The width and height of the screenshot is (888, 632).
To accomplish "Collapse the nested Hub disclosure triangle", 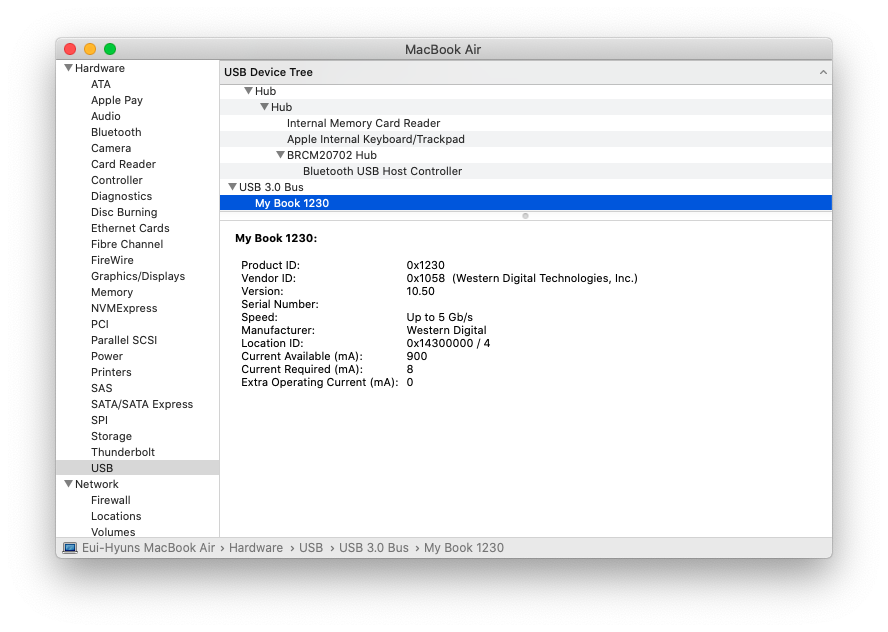I will 264,106.
